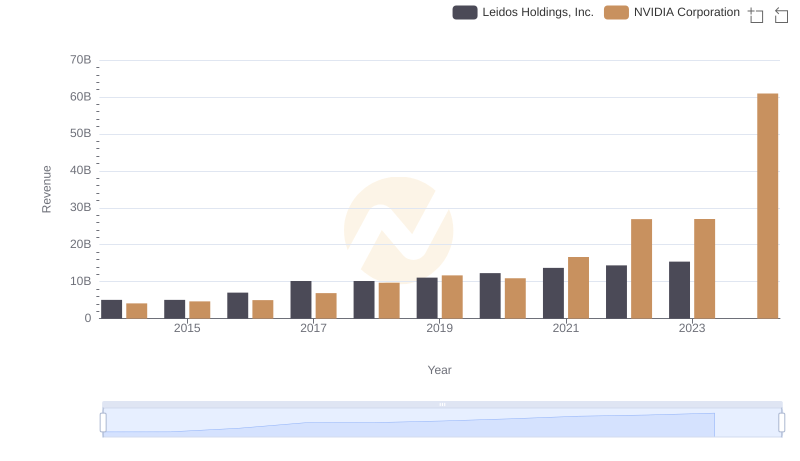Click the NVIDIA bar for 2023
The width and height of the screenshot is (800, 461).
704,269
